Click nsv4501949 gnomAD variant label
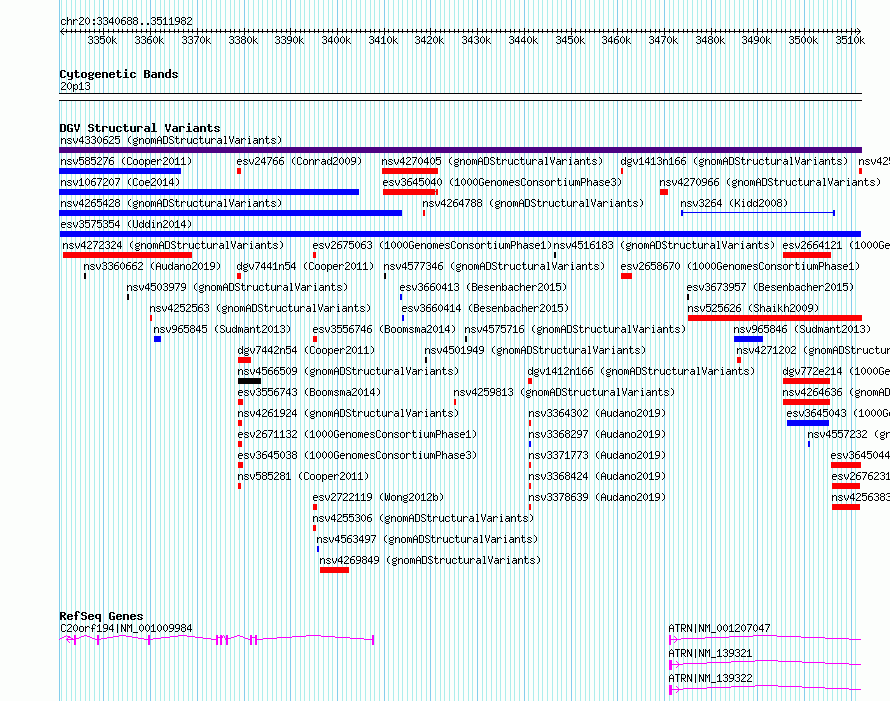 click(x=535, y=350)
